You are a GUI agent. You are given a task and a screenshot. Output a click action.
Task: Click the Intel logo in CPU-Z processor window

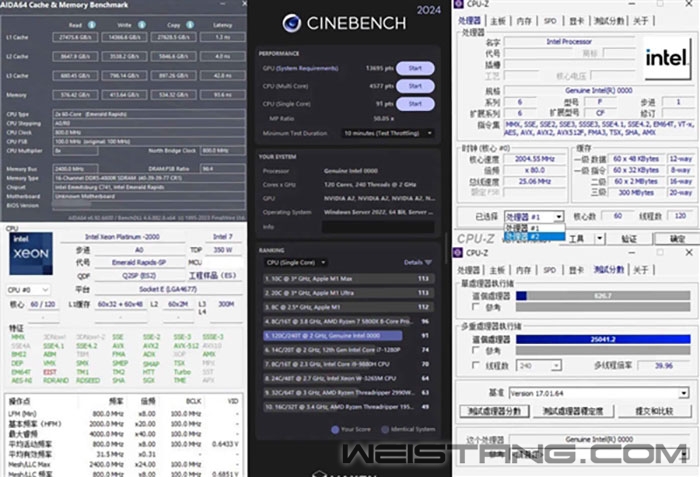pos(666,58)
